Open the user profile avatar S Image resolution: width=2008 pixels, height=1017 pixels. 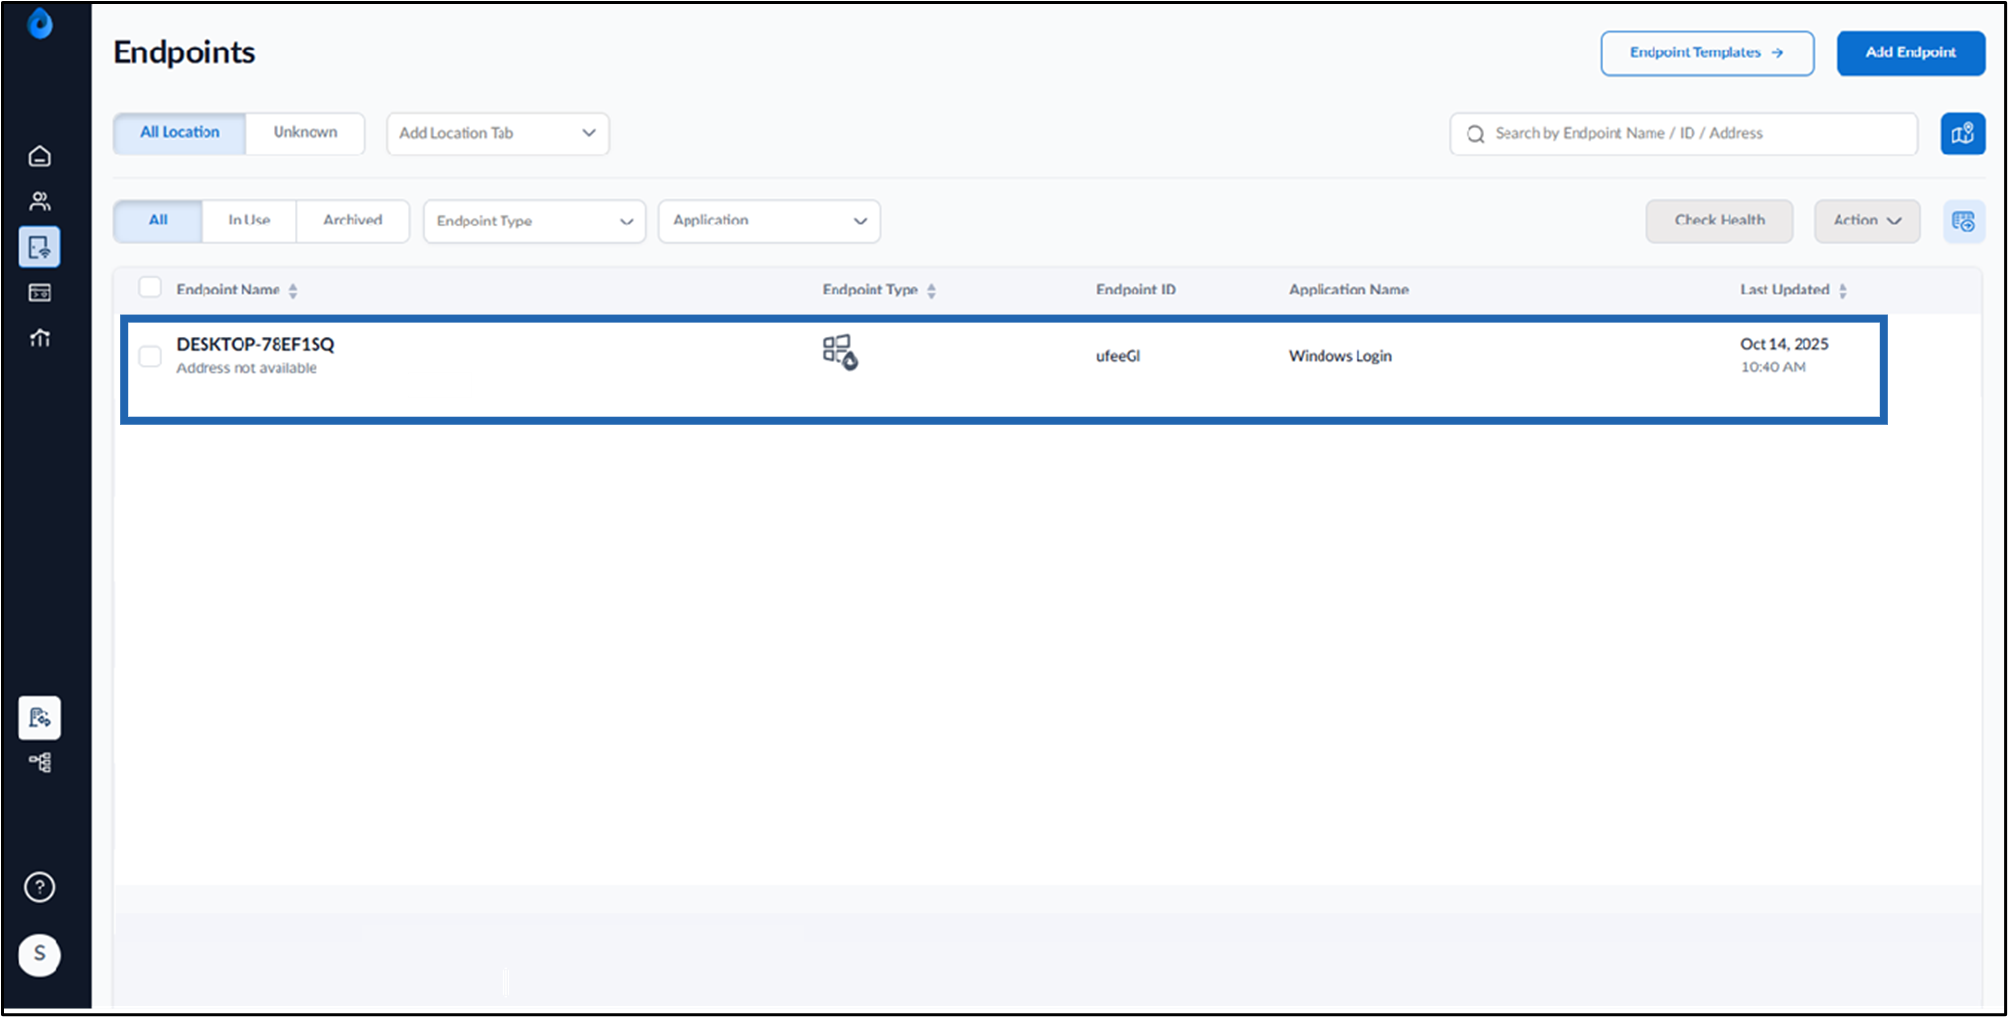click(40, 954)
